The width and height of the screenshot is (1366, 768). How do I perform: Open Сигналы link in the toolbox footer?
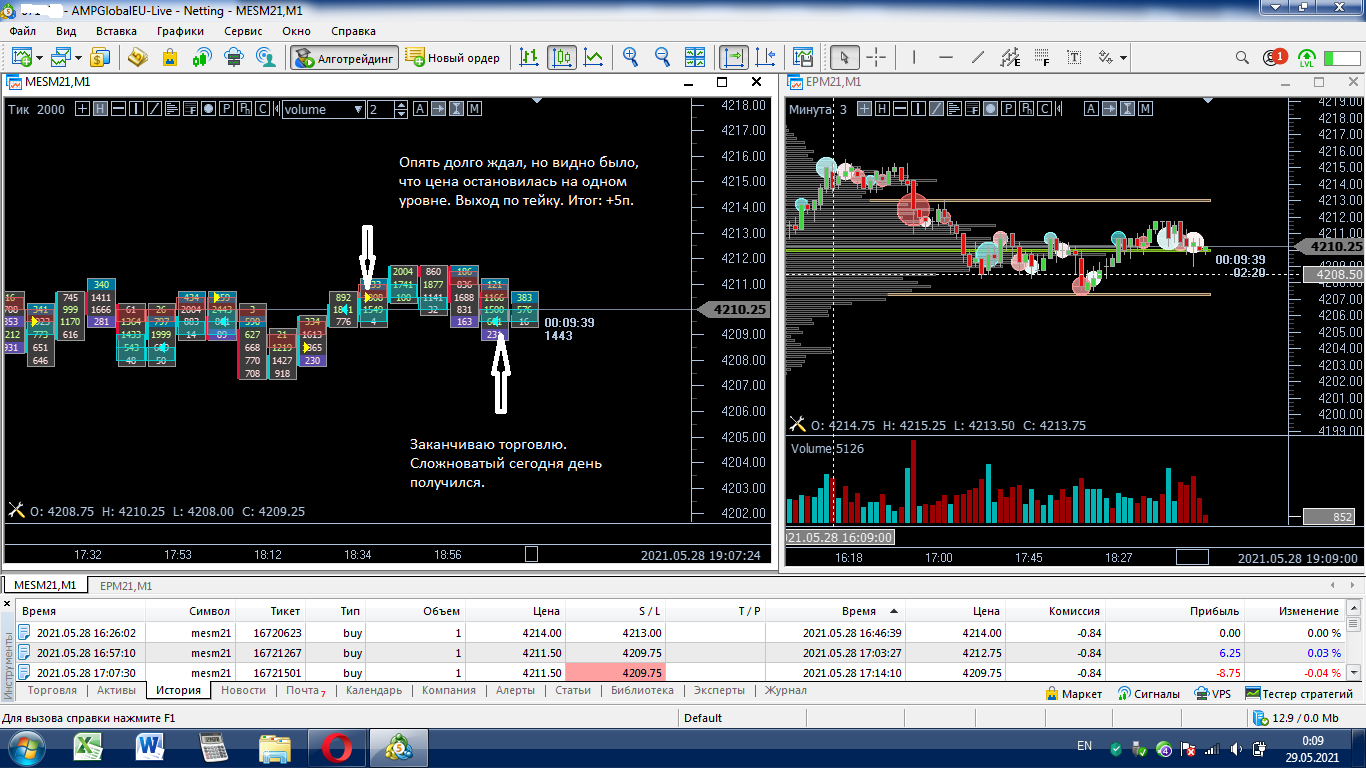1148,693
